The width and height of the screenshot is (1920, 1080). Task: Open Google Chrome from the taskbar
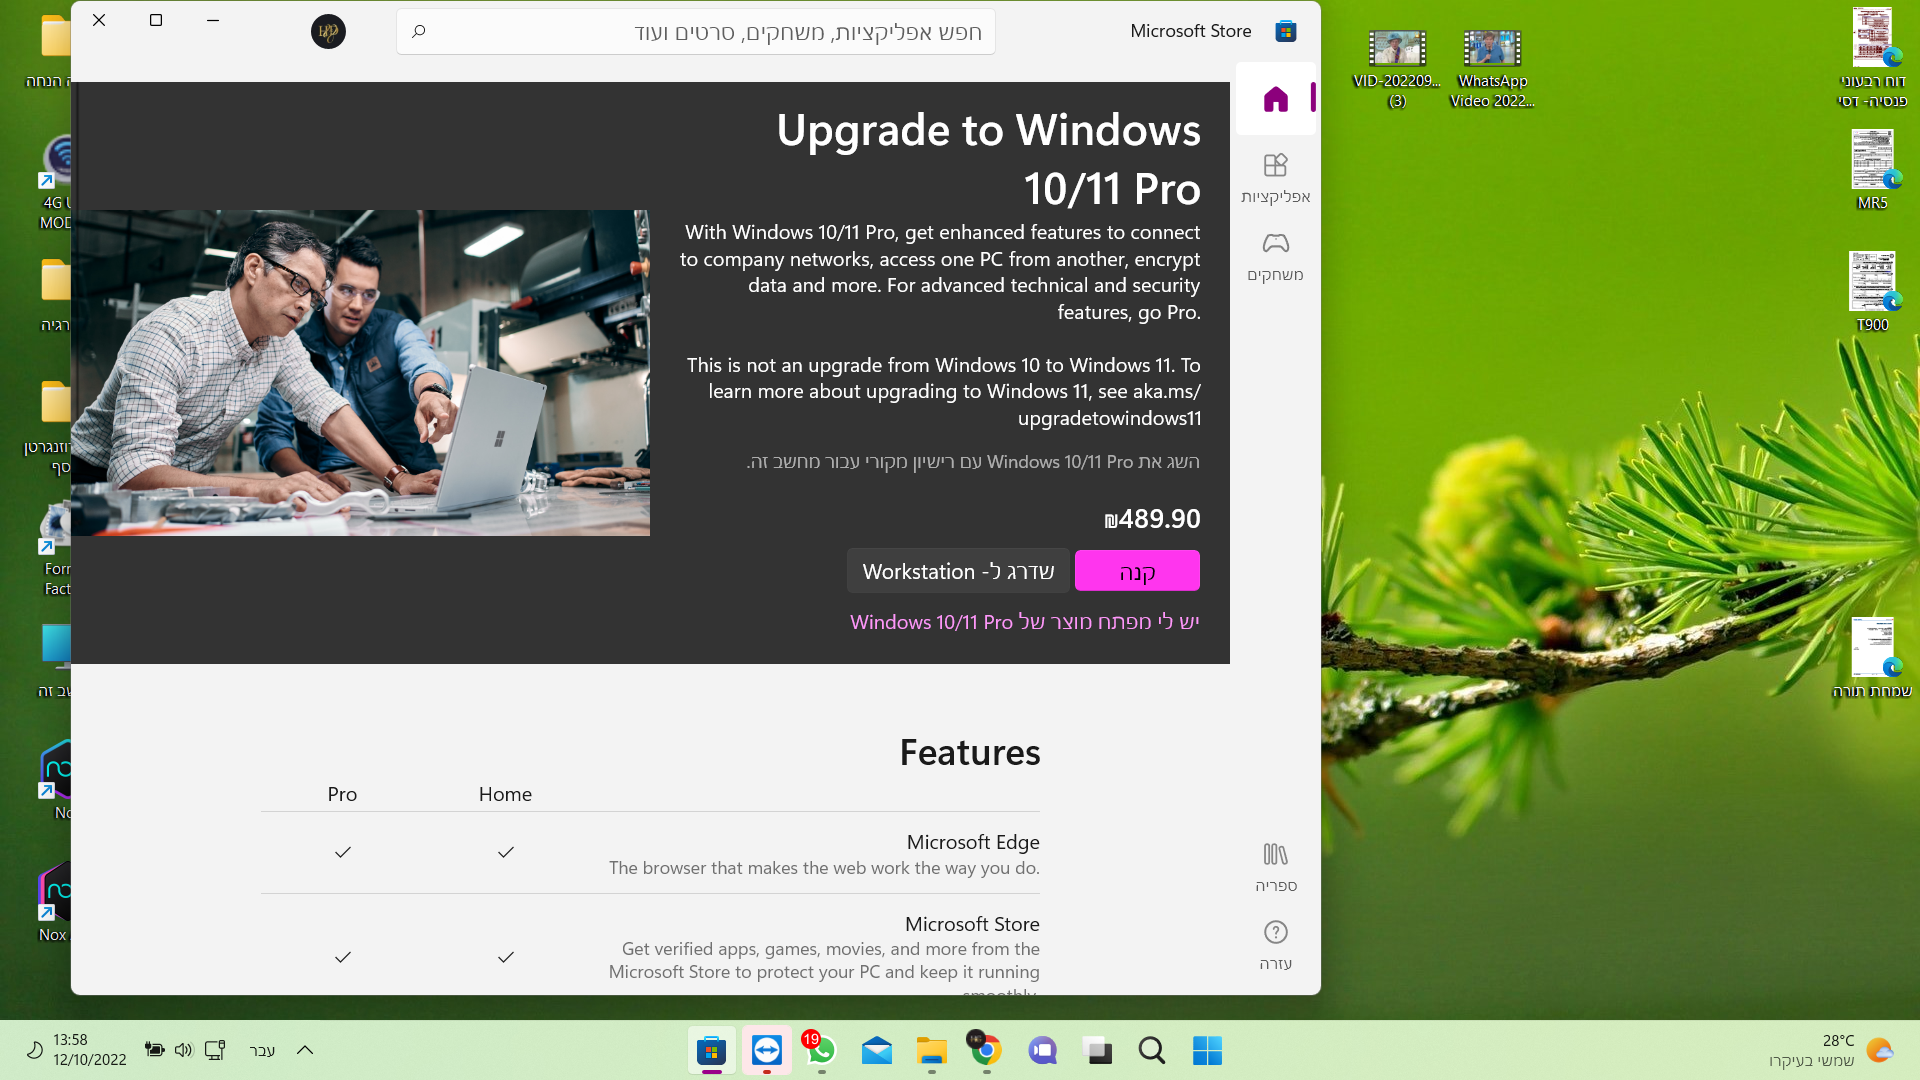986,1050
